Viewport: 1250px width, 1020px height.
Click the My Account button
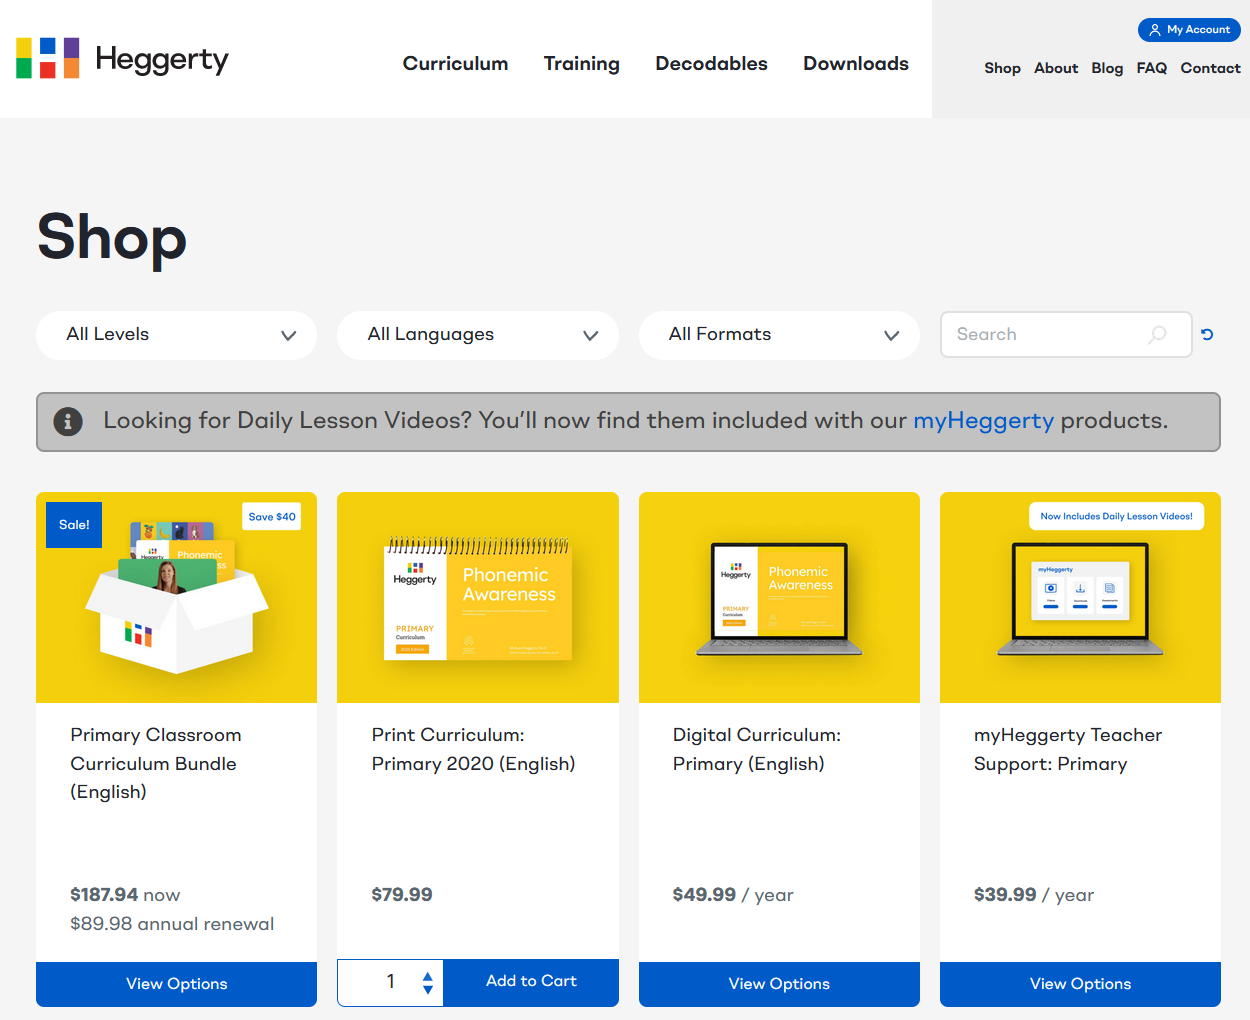coord(1189,30)
